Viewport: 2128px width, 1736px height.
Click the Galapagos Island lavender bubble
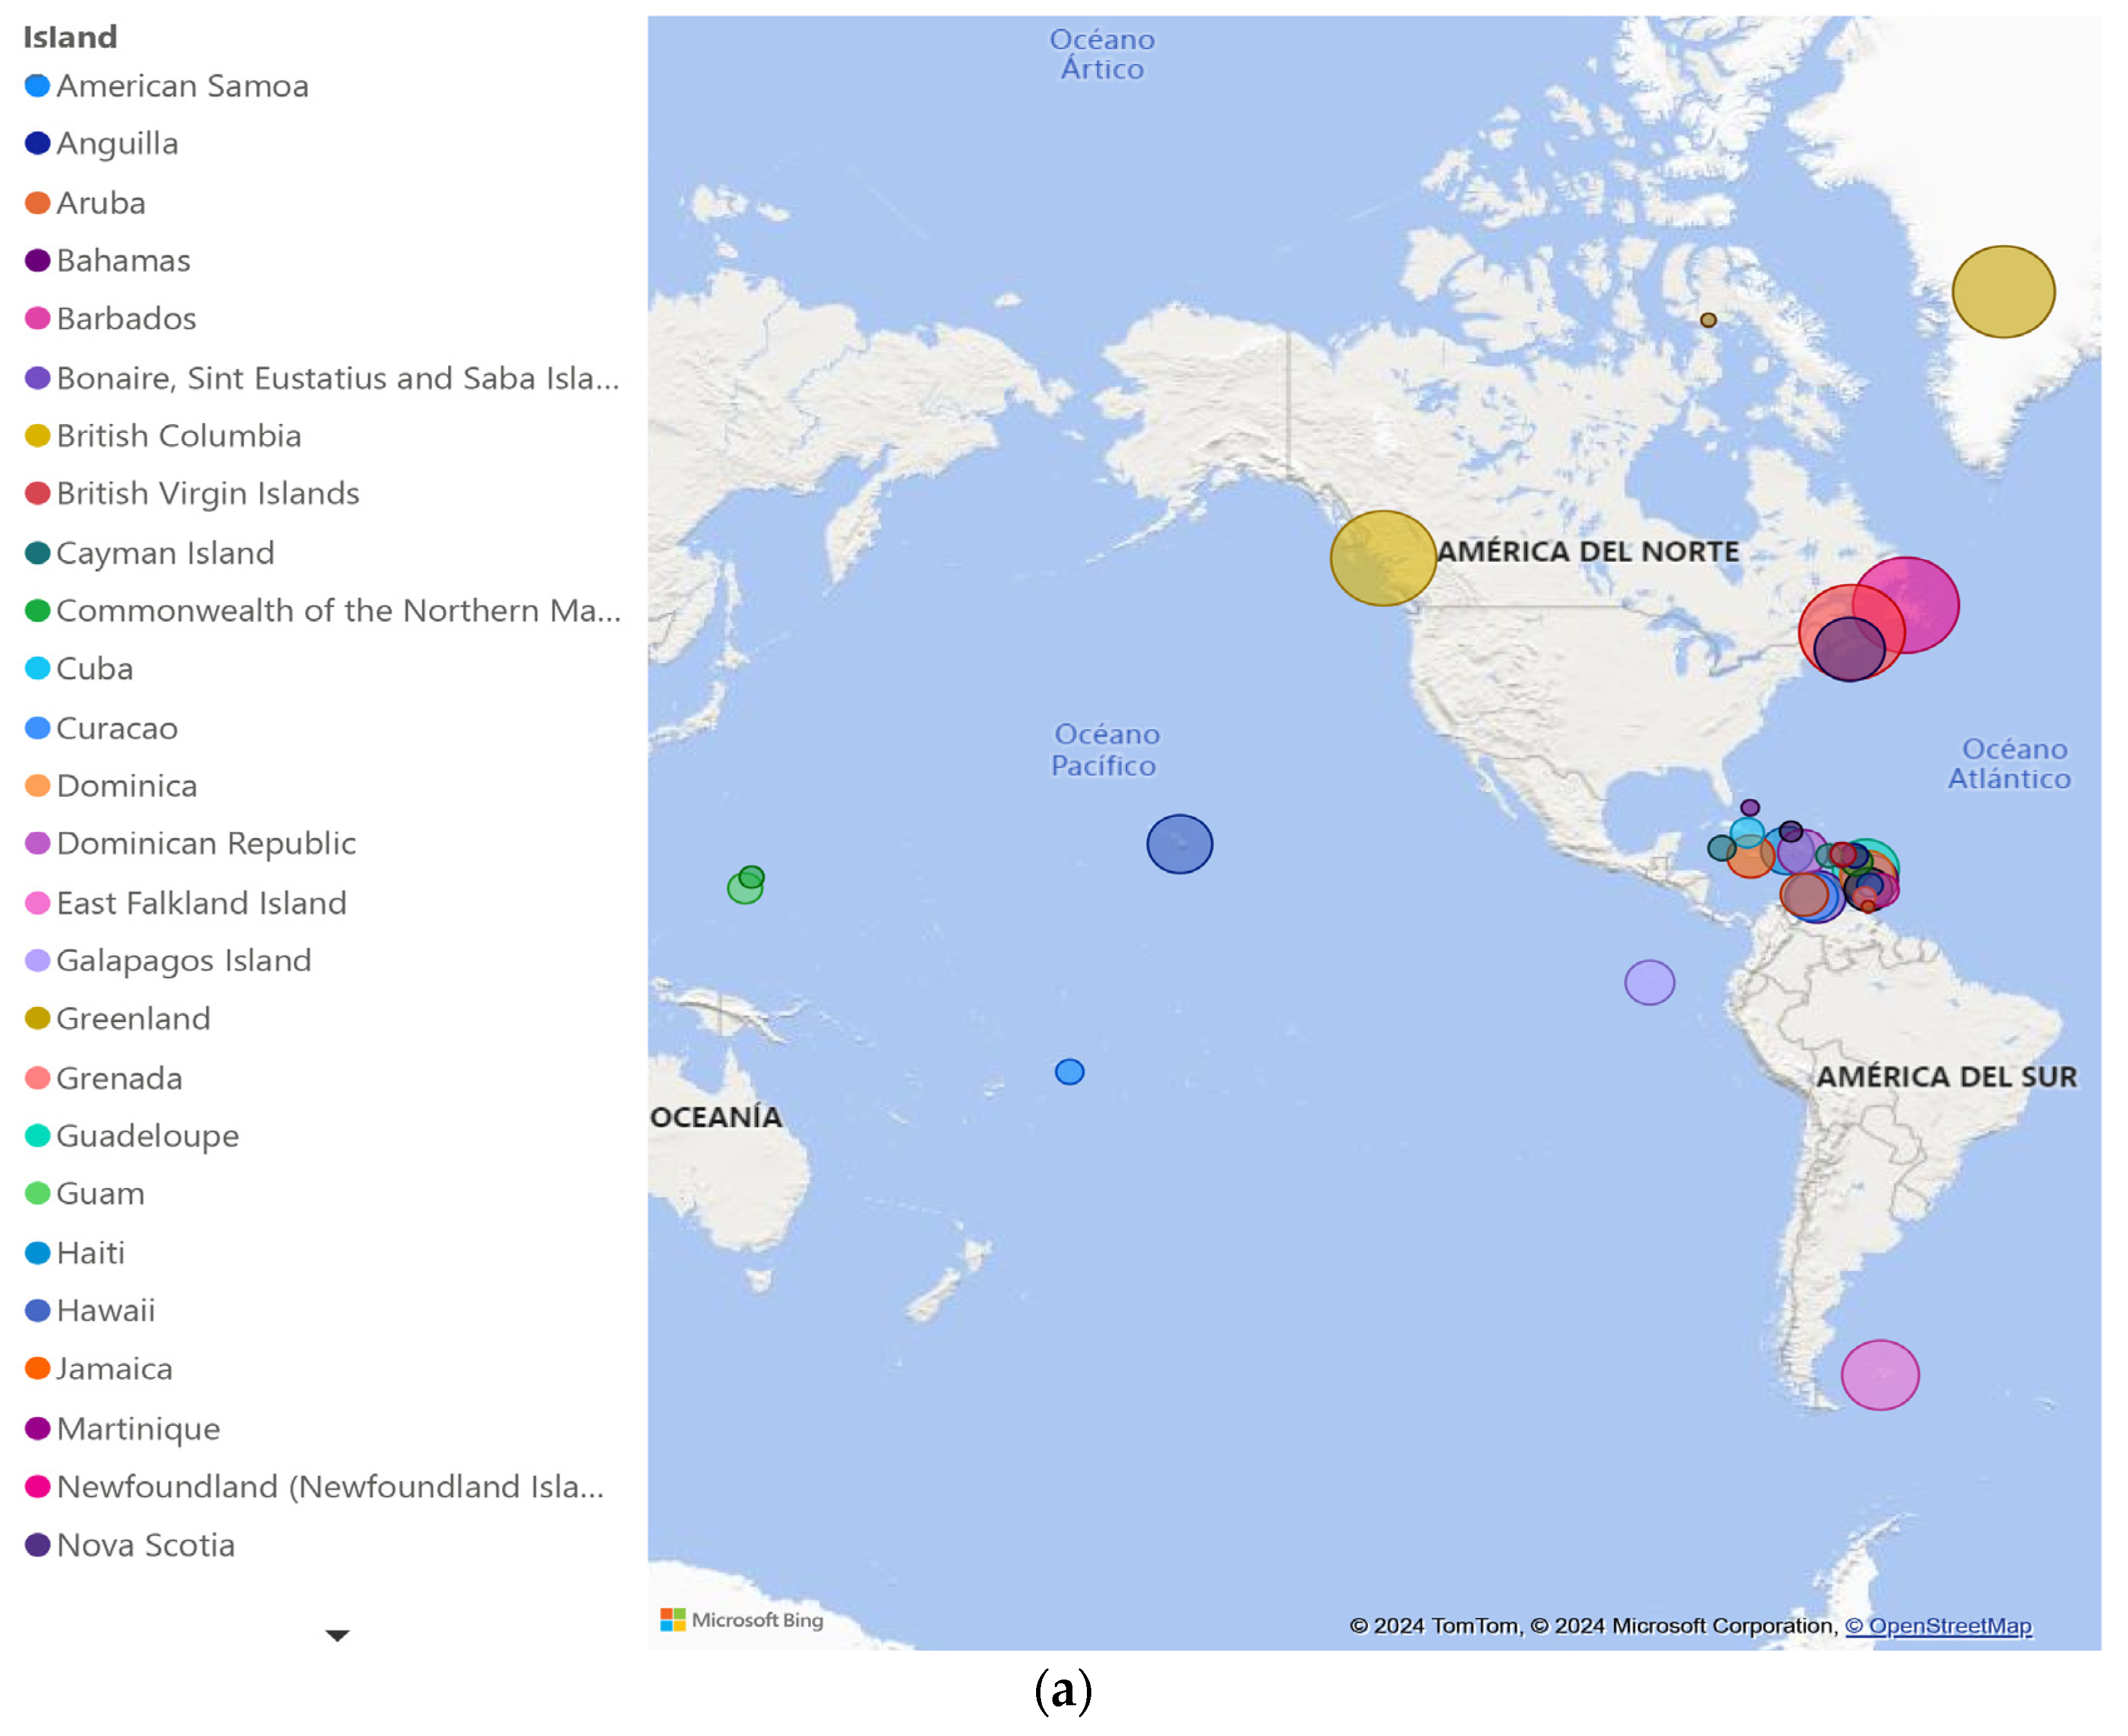point(1650,983)
